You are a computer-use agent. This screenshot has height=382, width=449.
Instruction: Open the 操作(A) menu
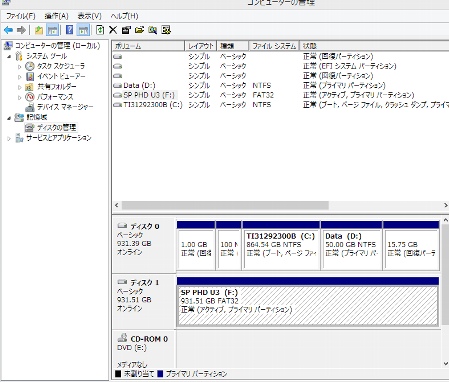click(56, 16)
